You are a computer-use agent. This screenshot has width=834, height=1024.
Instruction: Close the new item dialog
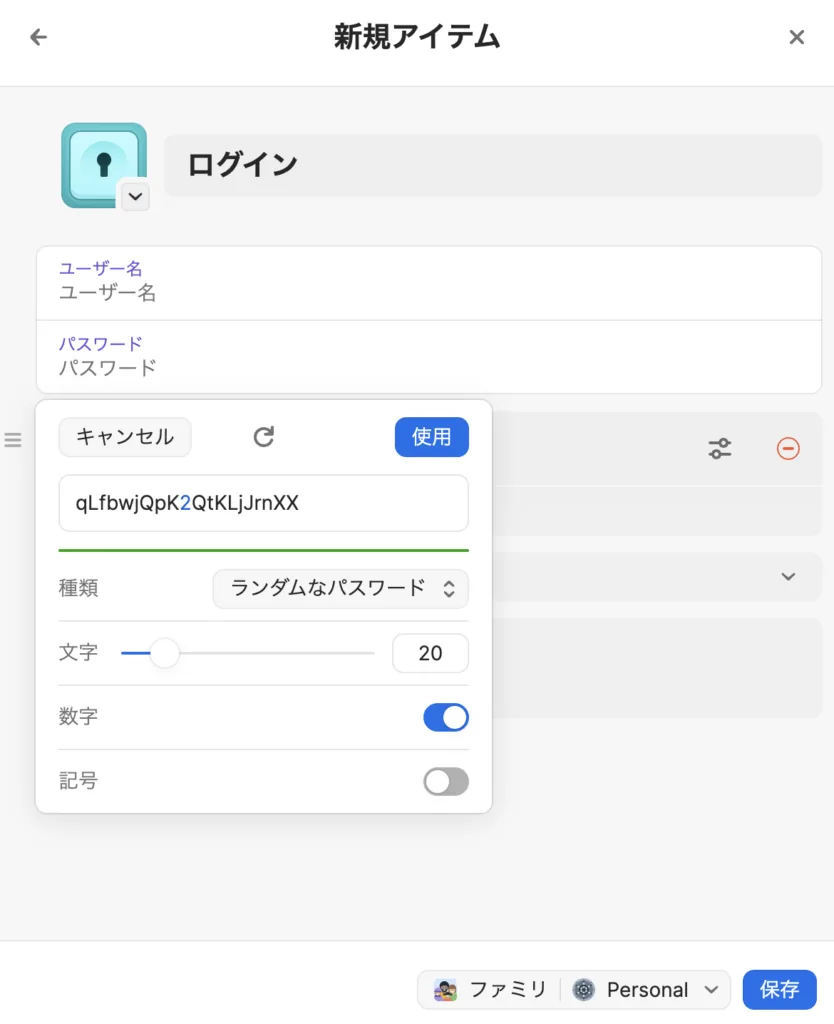coord(796,38)
